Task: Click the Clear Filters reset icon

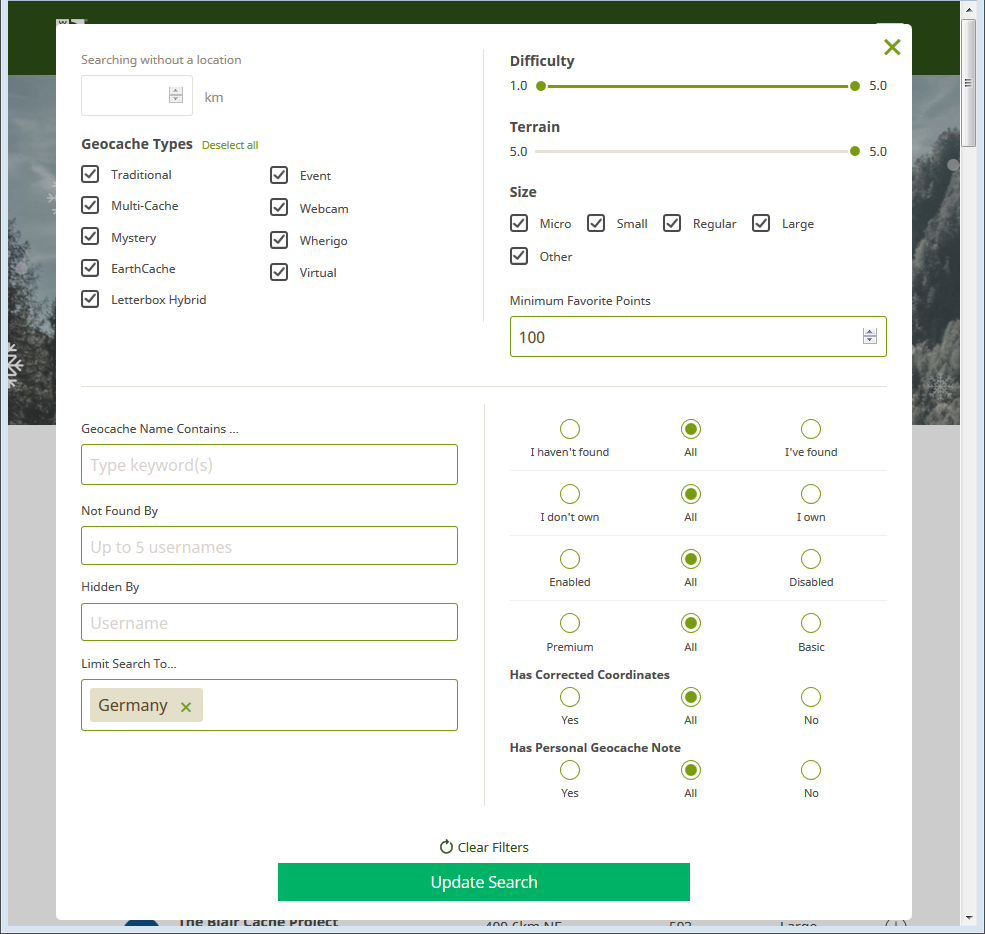Action: [446, 847]
